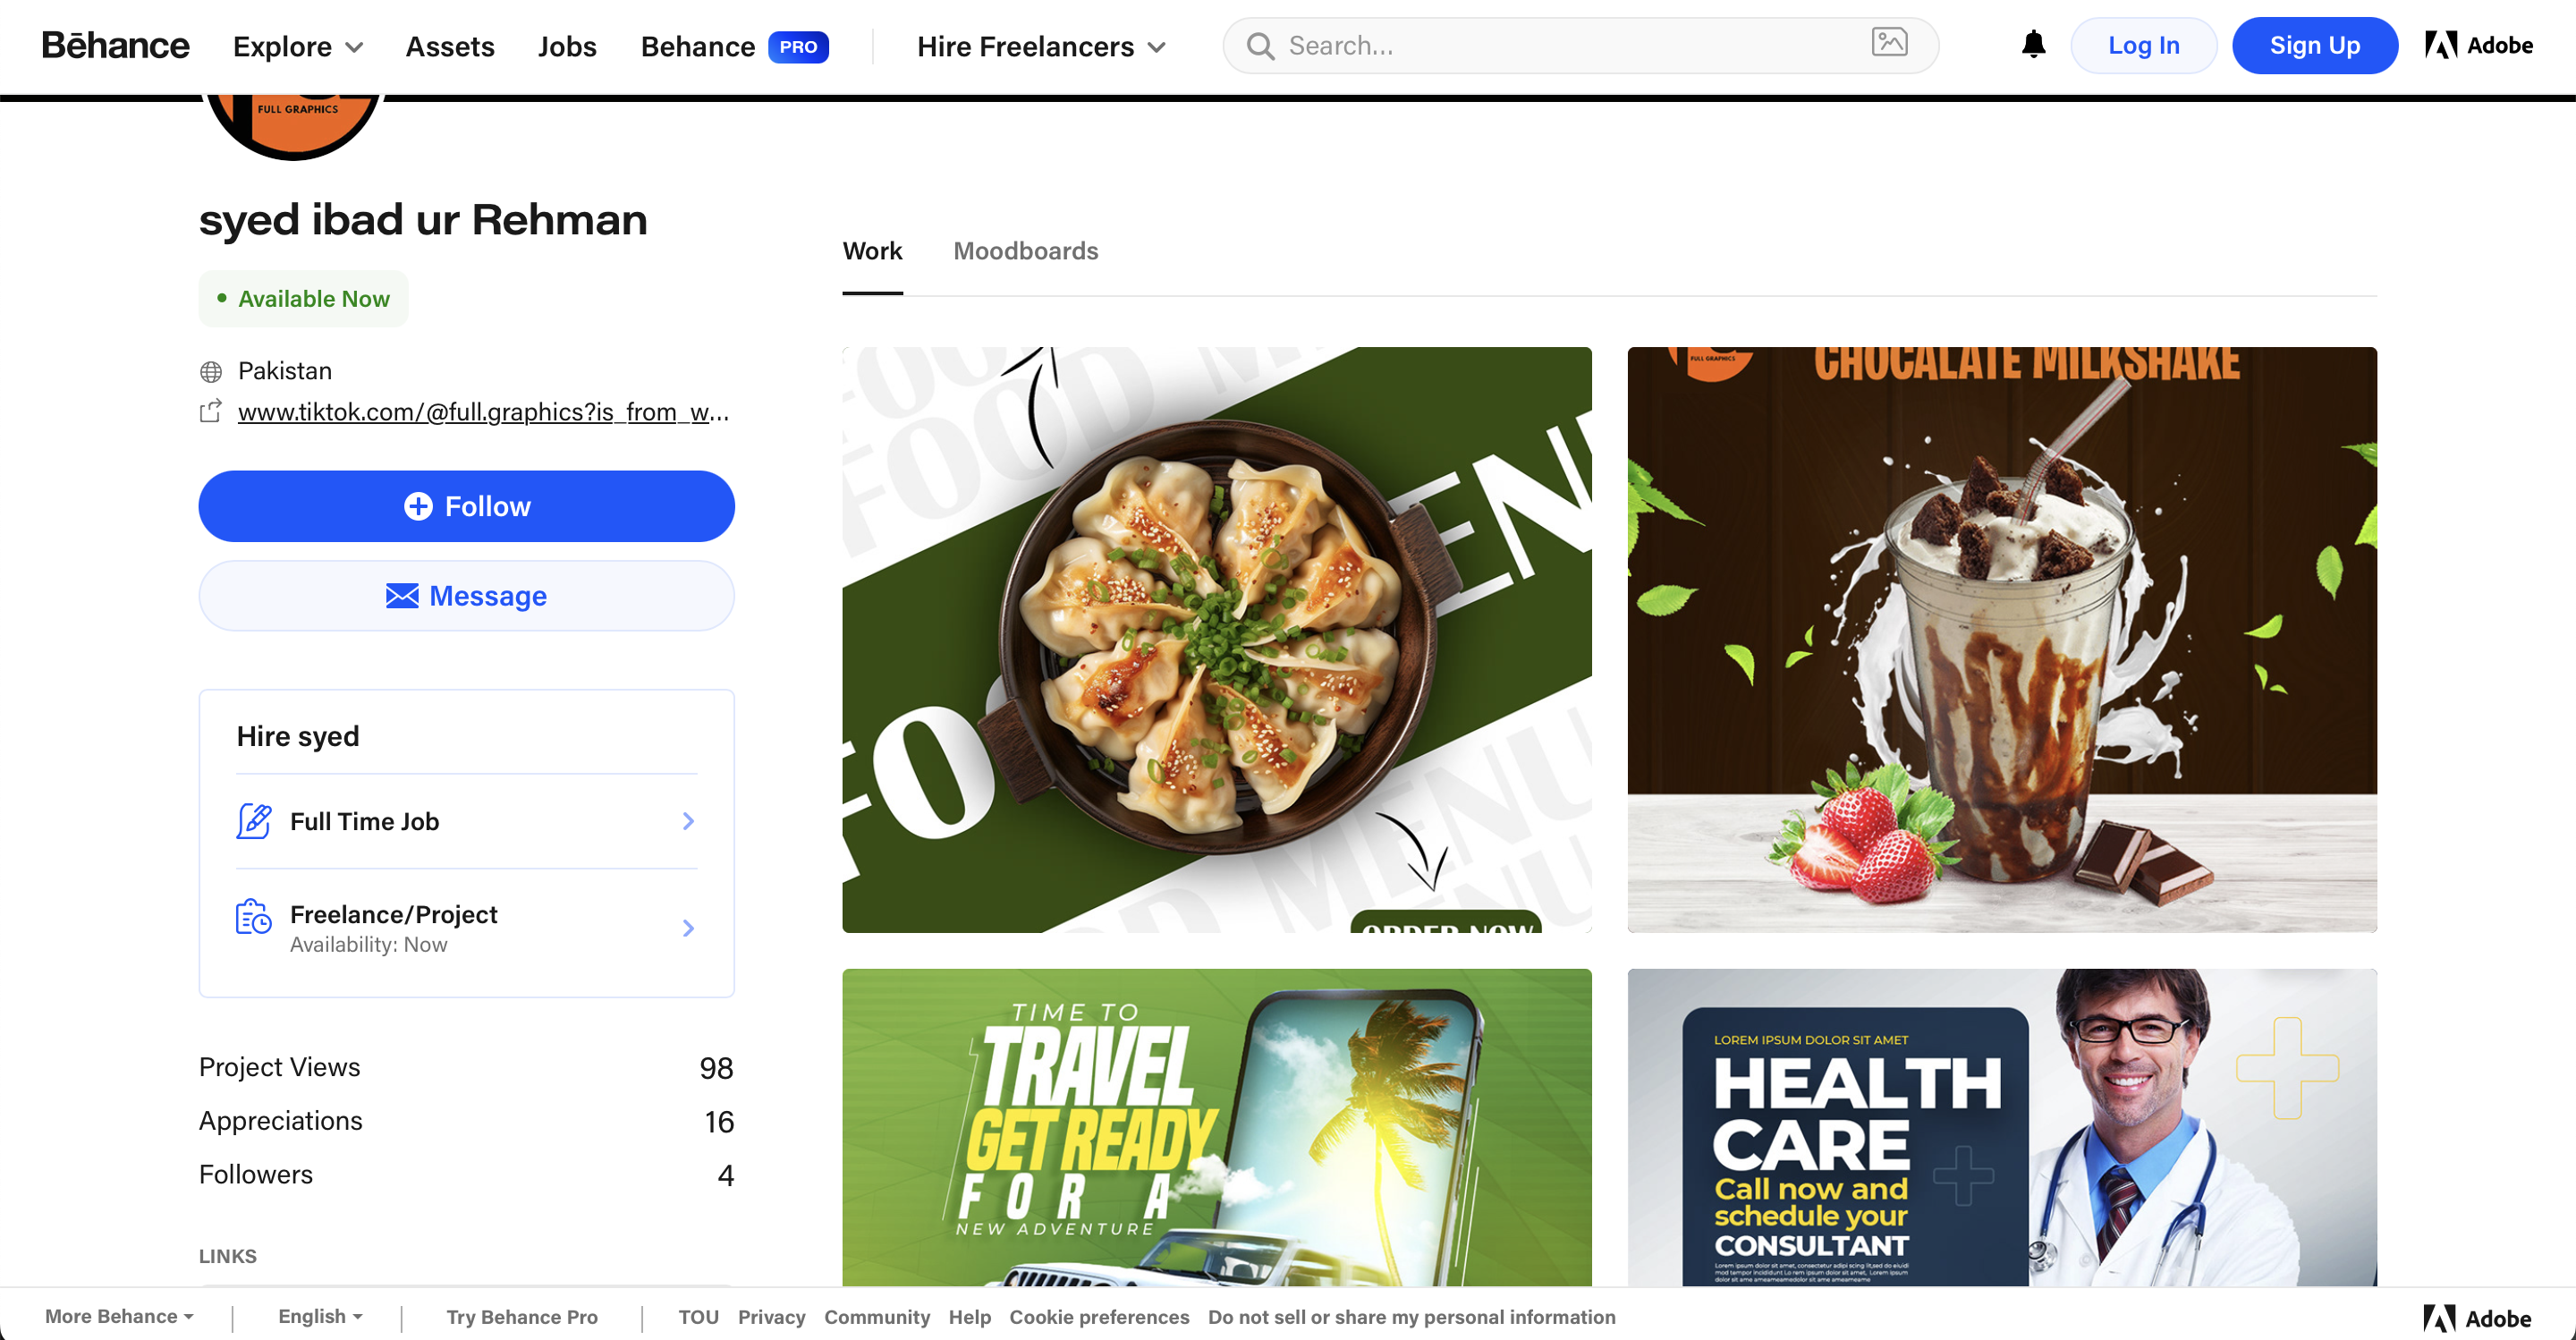The height and width of the screenshot is (1340, 2576).
Task: Open the Hire Freelancers dropdown
Action: (x=1041, y=46)
